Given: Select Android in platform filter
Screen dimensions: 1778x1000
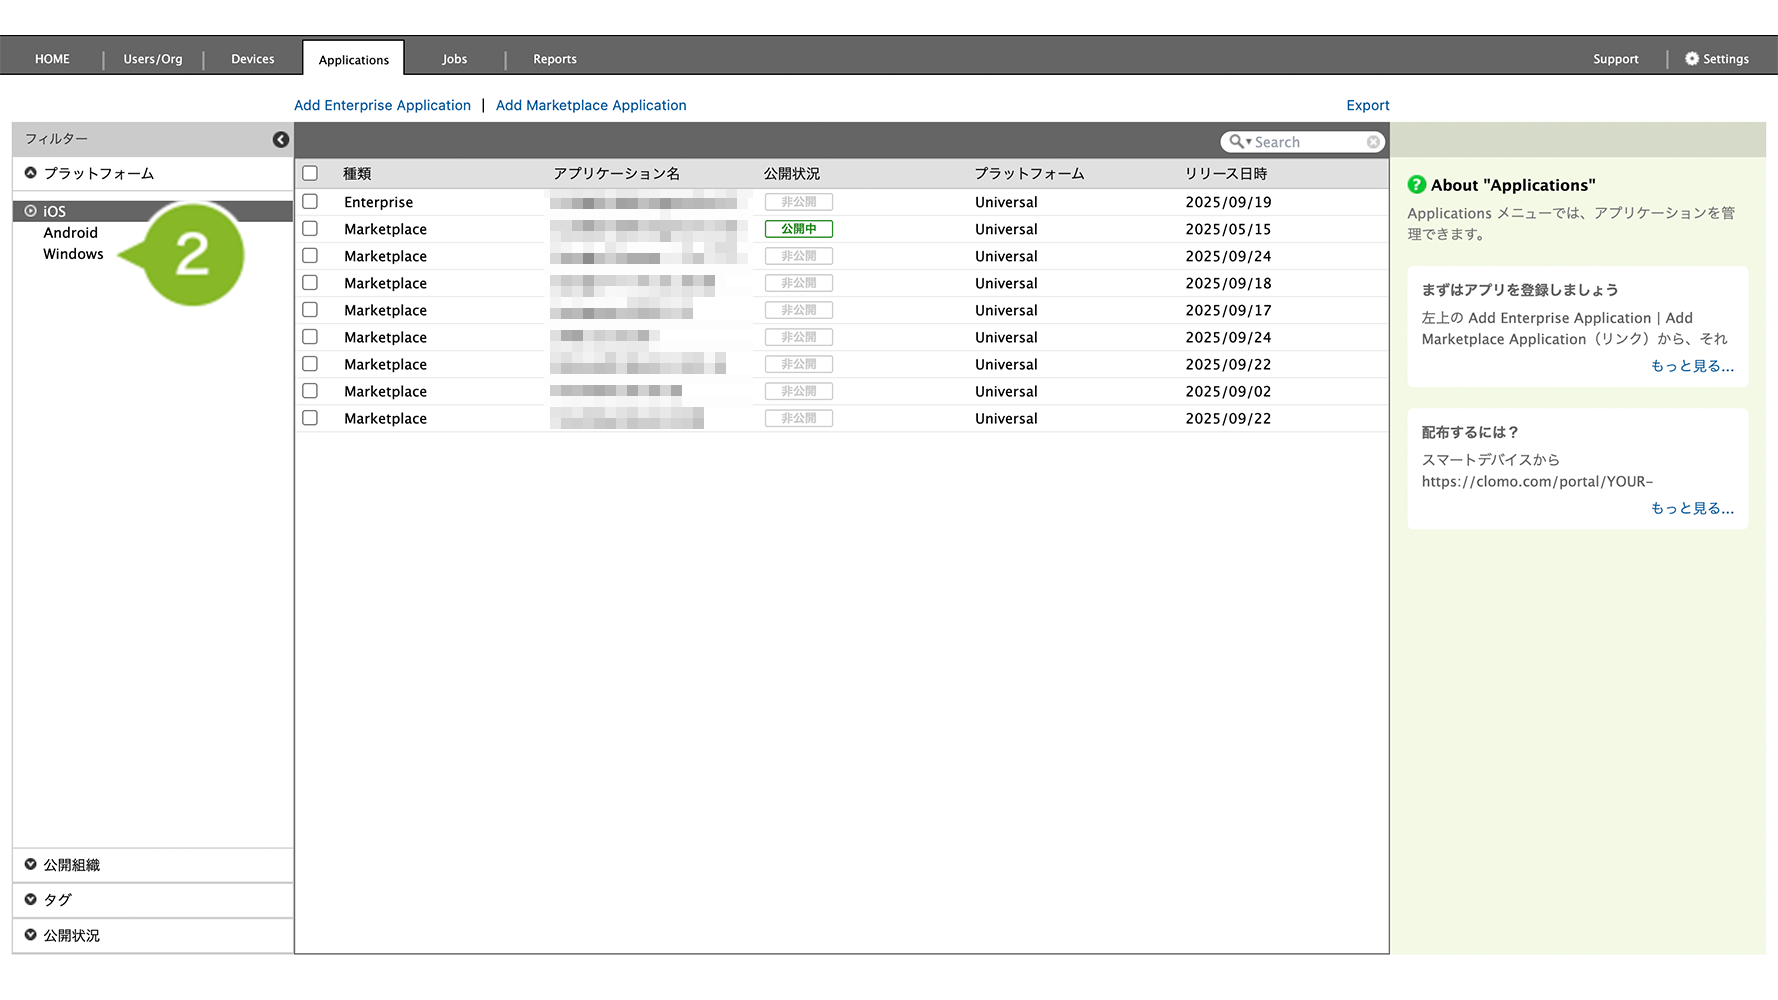Looking at the screenshot, I should (x=70, y=233).
